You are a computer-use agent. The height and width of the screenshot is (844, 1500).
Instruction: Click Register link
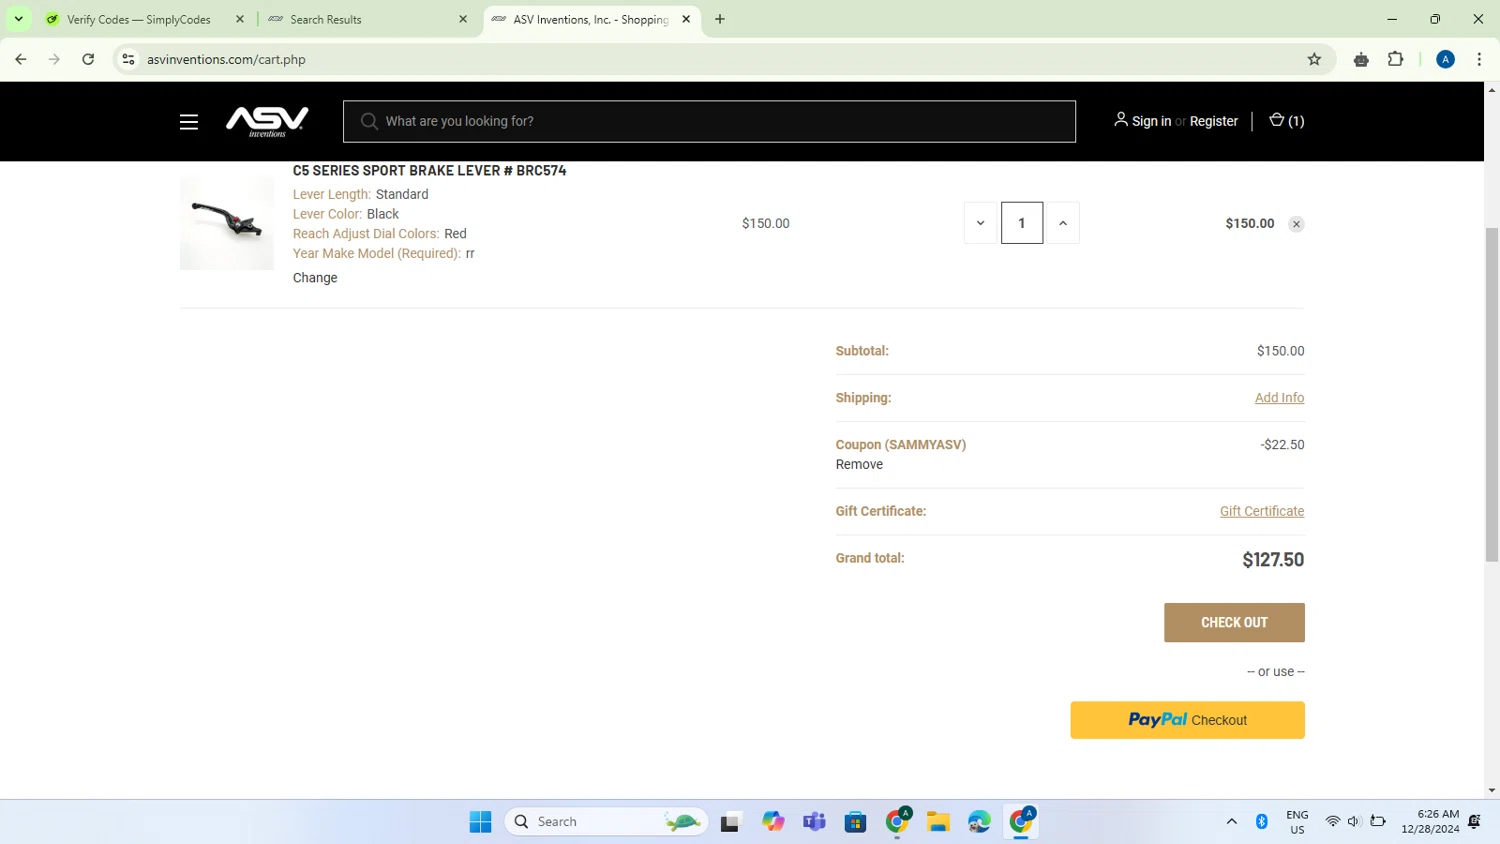point(1214,121)
